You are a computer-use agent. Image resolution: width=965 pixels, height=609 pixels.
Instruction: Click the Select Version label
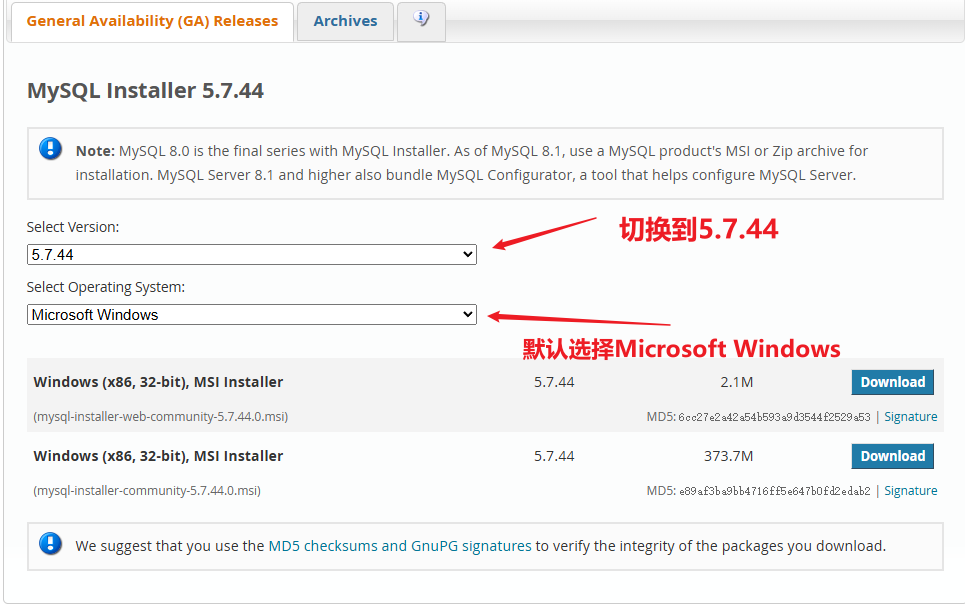click(73, 227)
